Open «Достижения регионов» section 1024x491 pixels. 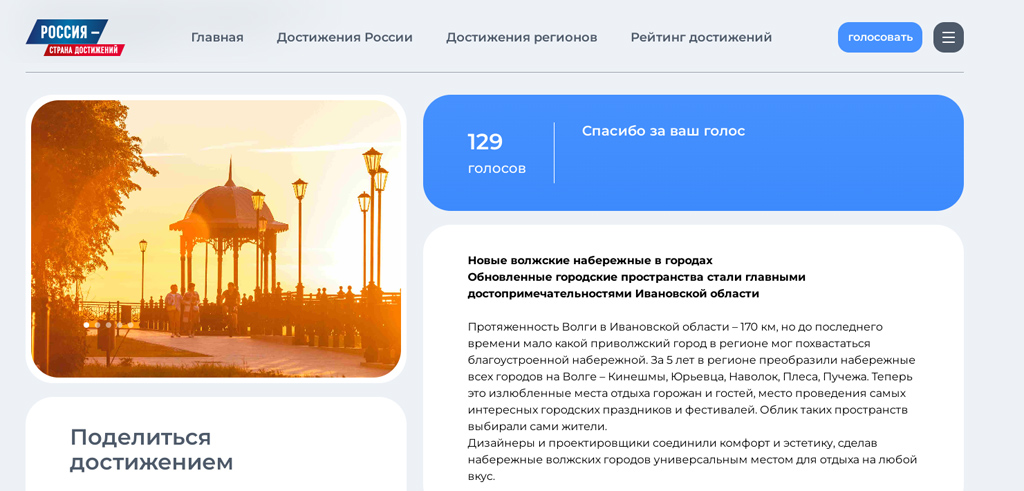(x=521, y=37)
